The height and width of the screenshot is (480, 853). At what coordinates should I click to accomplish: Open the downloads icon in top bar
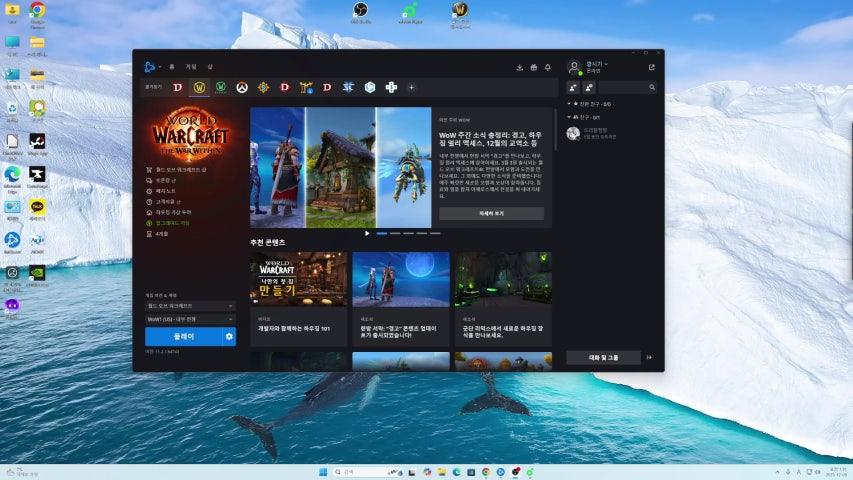pos(519,67)
